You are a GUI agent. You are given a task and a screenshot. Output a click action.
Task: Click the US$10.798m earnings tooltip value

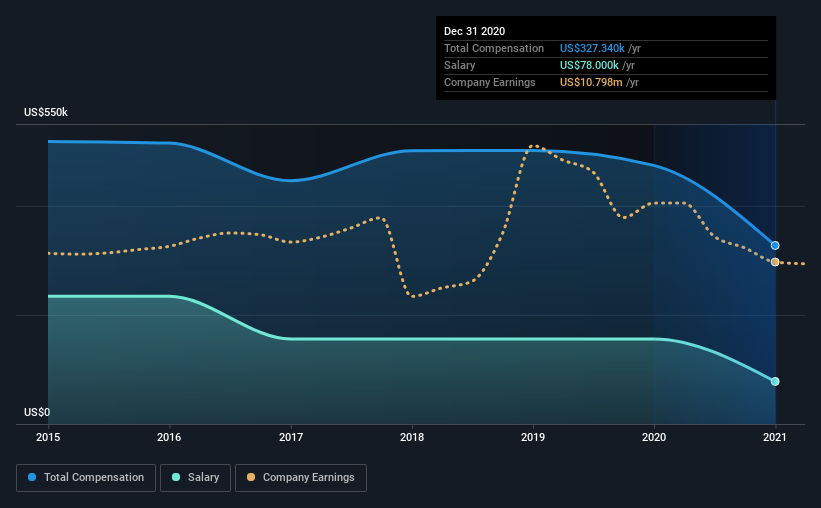[x=591, y=82]
